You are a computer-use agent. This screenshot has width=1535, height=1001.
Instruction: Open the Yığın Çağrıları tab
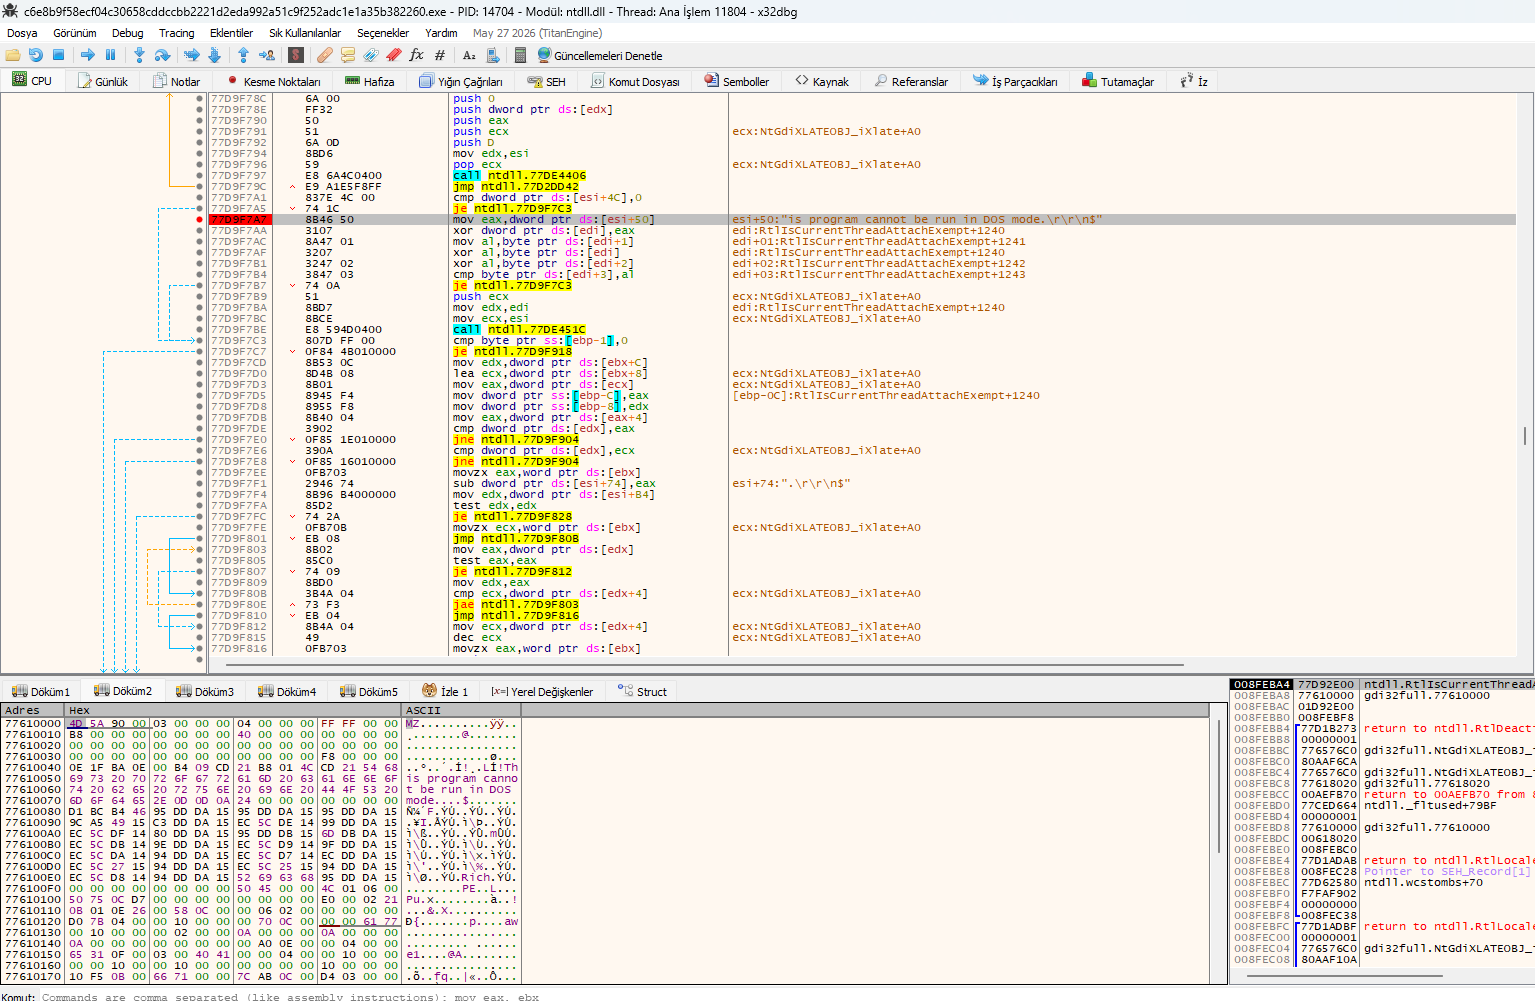[x=461, y=82]
